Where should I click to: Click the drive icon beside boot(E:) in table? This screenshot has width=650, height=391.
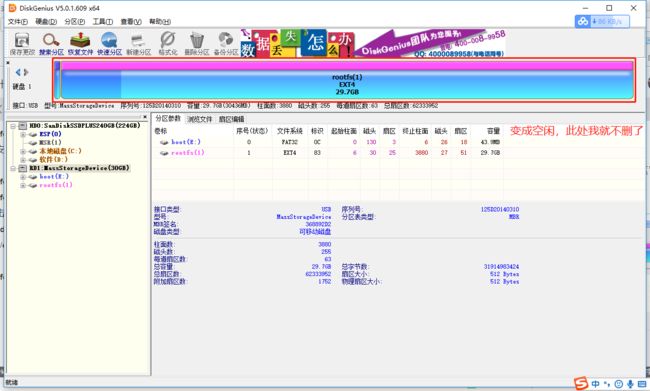pos(164,142)
